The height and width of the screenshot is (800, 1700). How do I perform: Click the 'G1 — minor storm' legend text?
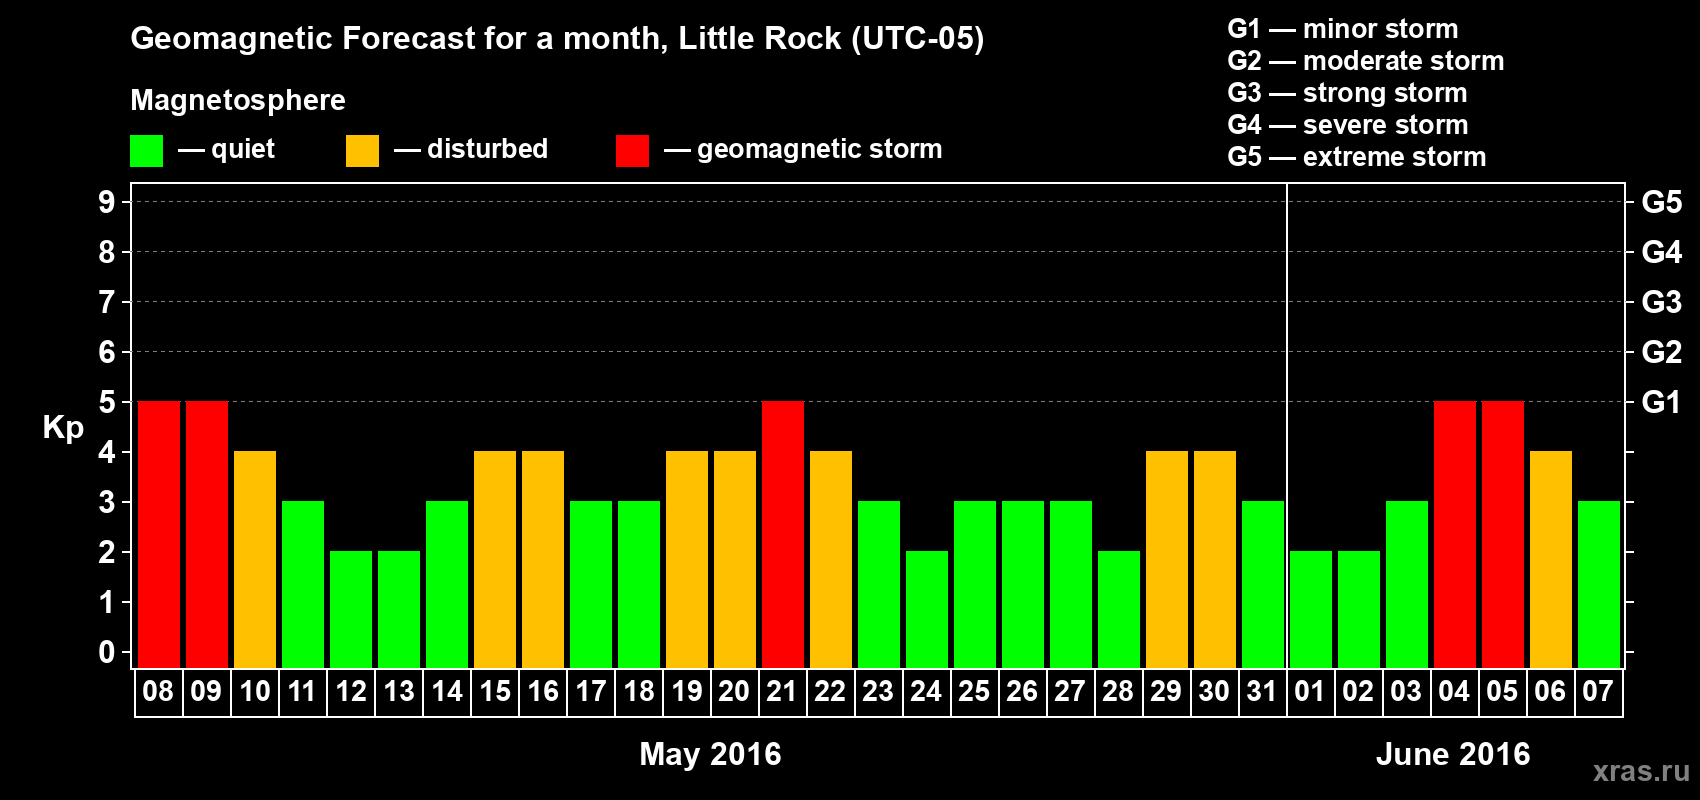point(1343,29)
